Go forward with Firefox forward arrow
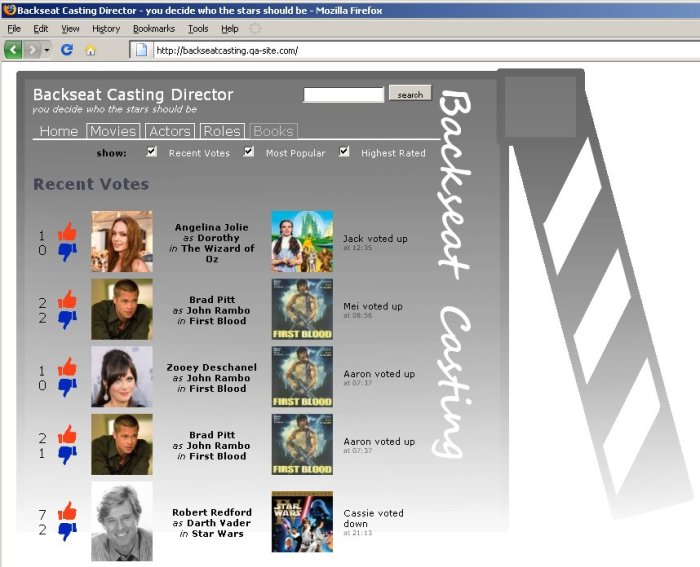The height and width of the screenshot is (567, 700). tap(31, 50)
